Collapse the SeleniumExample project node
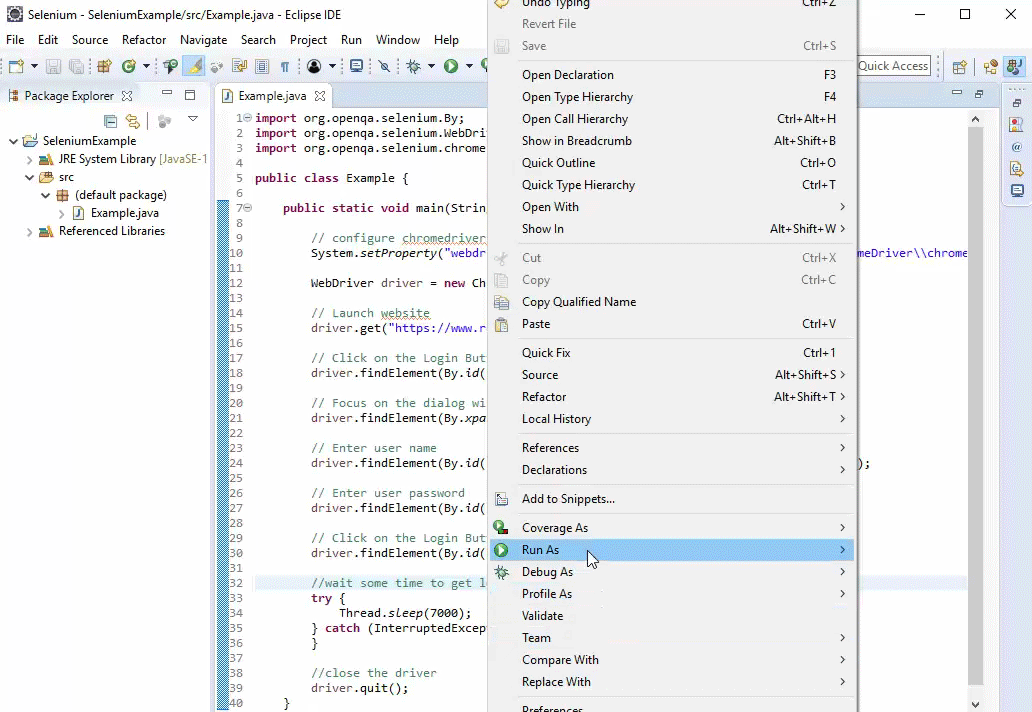 click(x=13, y=141)
